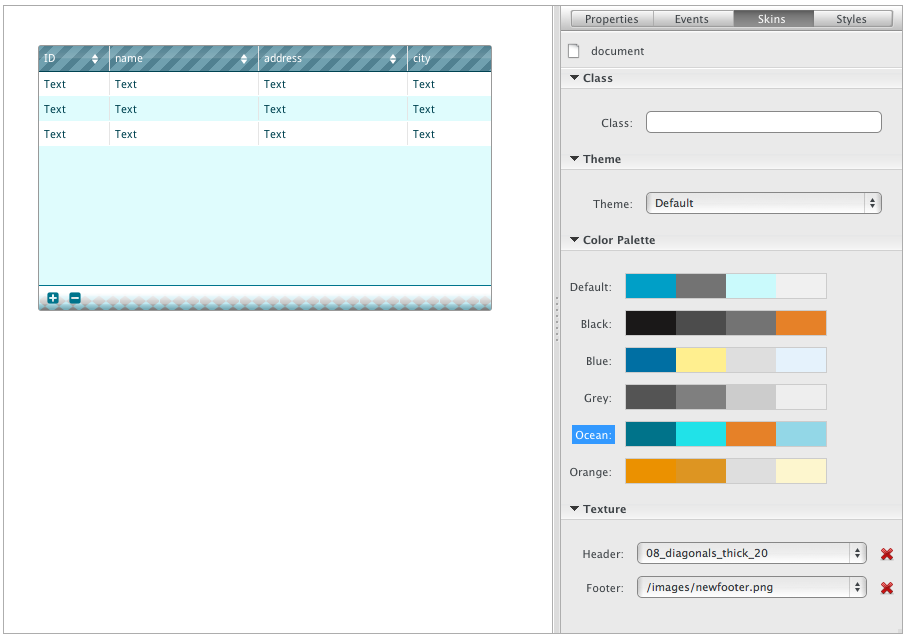
Task: Click sort arrows in the address column header
Action: pyautogui.click(x=393, y=59)
